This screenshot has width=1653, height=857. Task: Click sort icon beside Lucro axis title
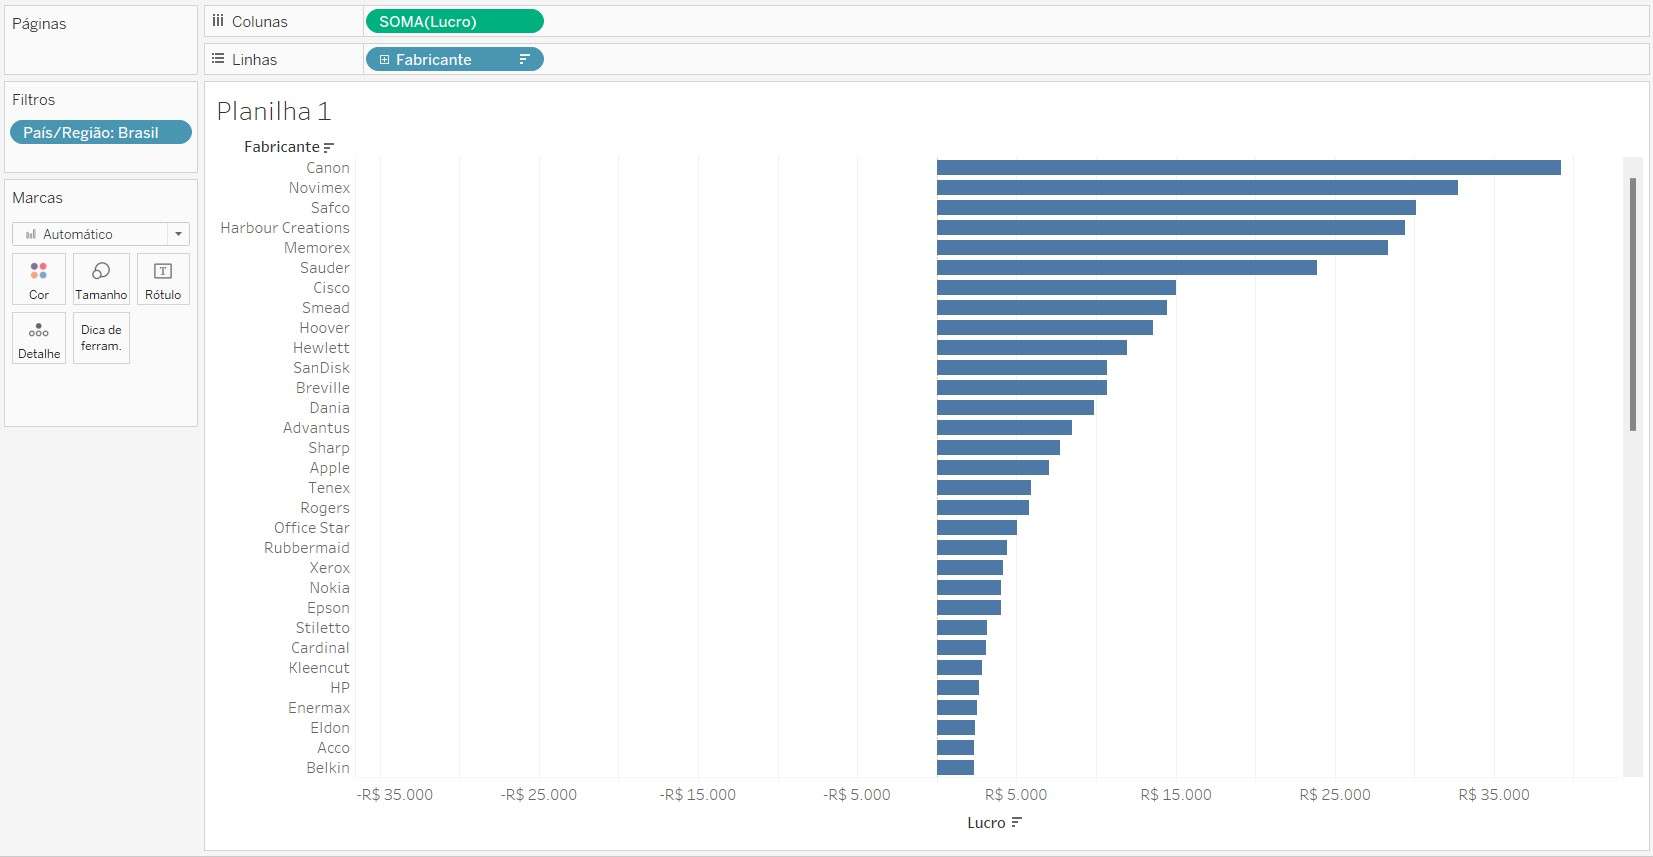coord(1016,823)
